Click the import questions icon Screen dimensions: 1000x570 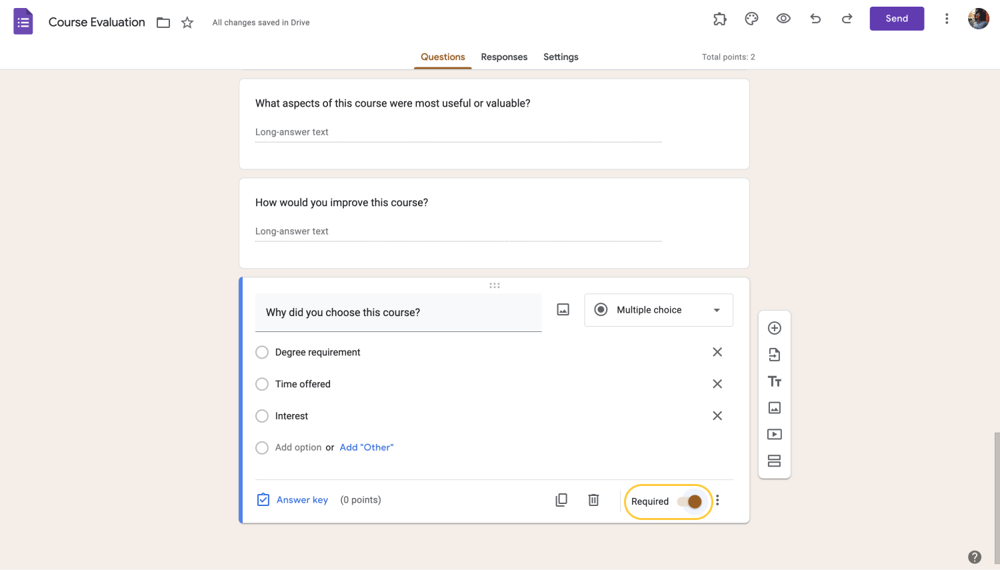coord(774,355)
